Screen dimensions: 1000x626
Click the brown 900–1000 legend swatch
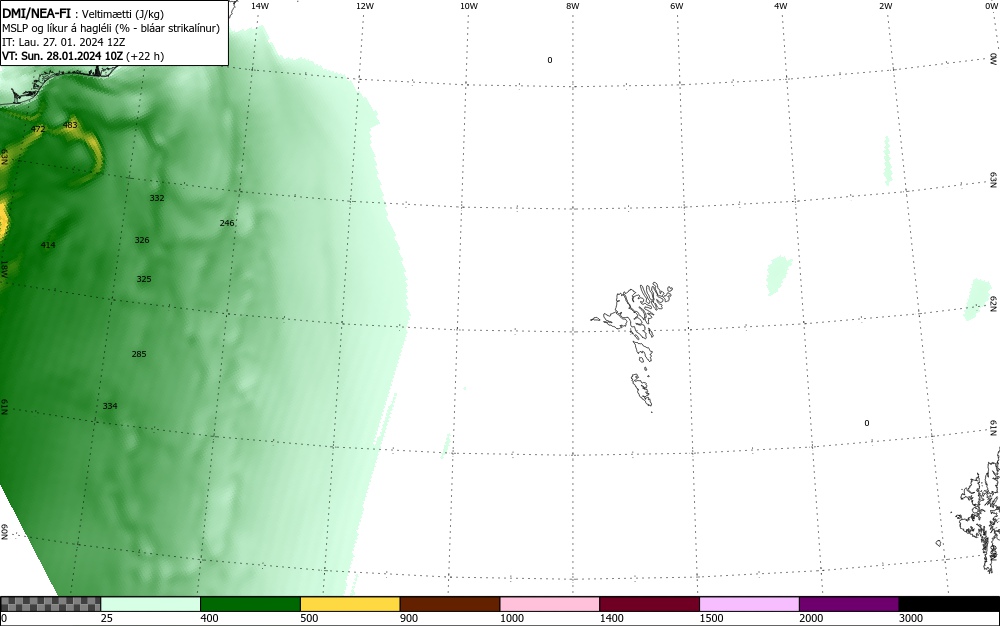[450, 604]
